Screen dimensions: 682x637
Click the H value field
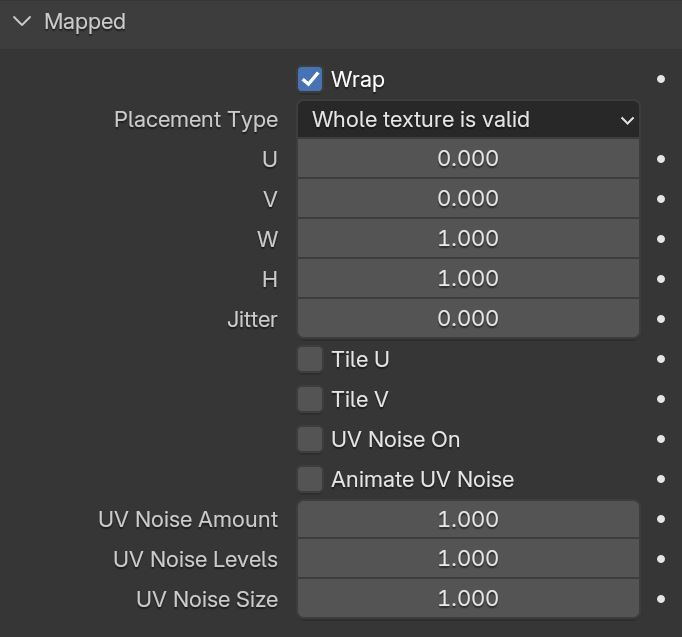point(468,279)
